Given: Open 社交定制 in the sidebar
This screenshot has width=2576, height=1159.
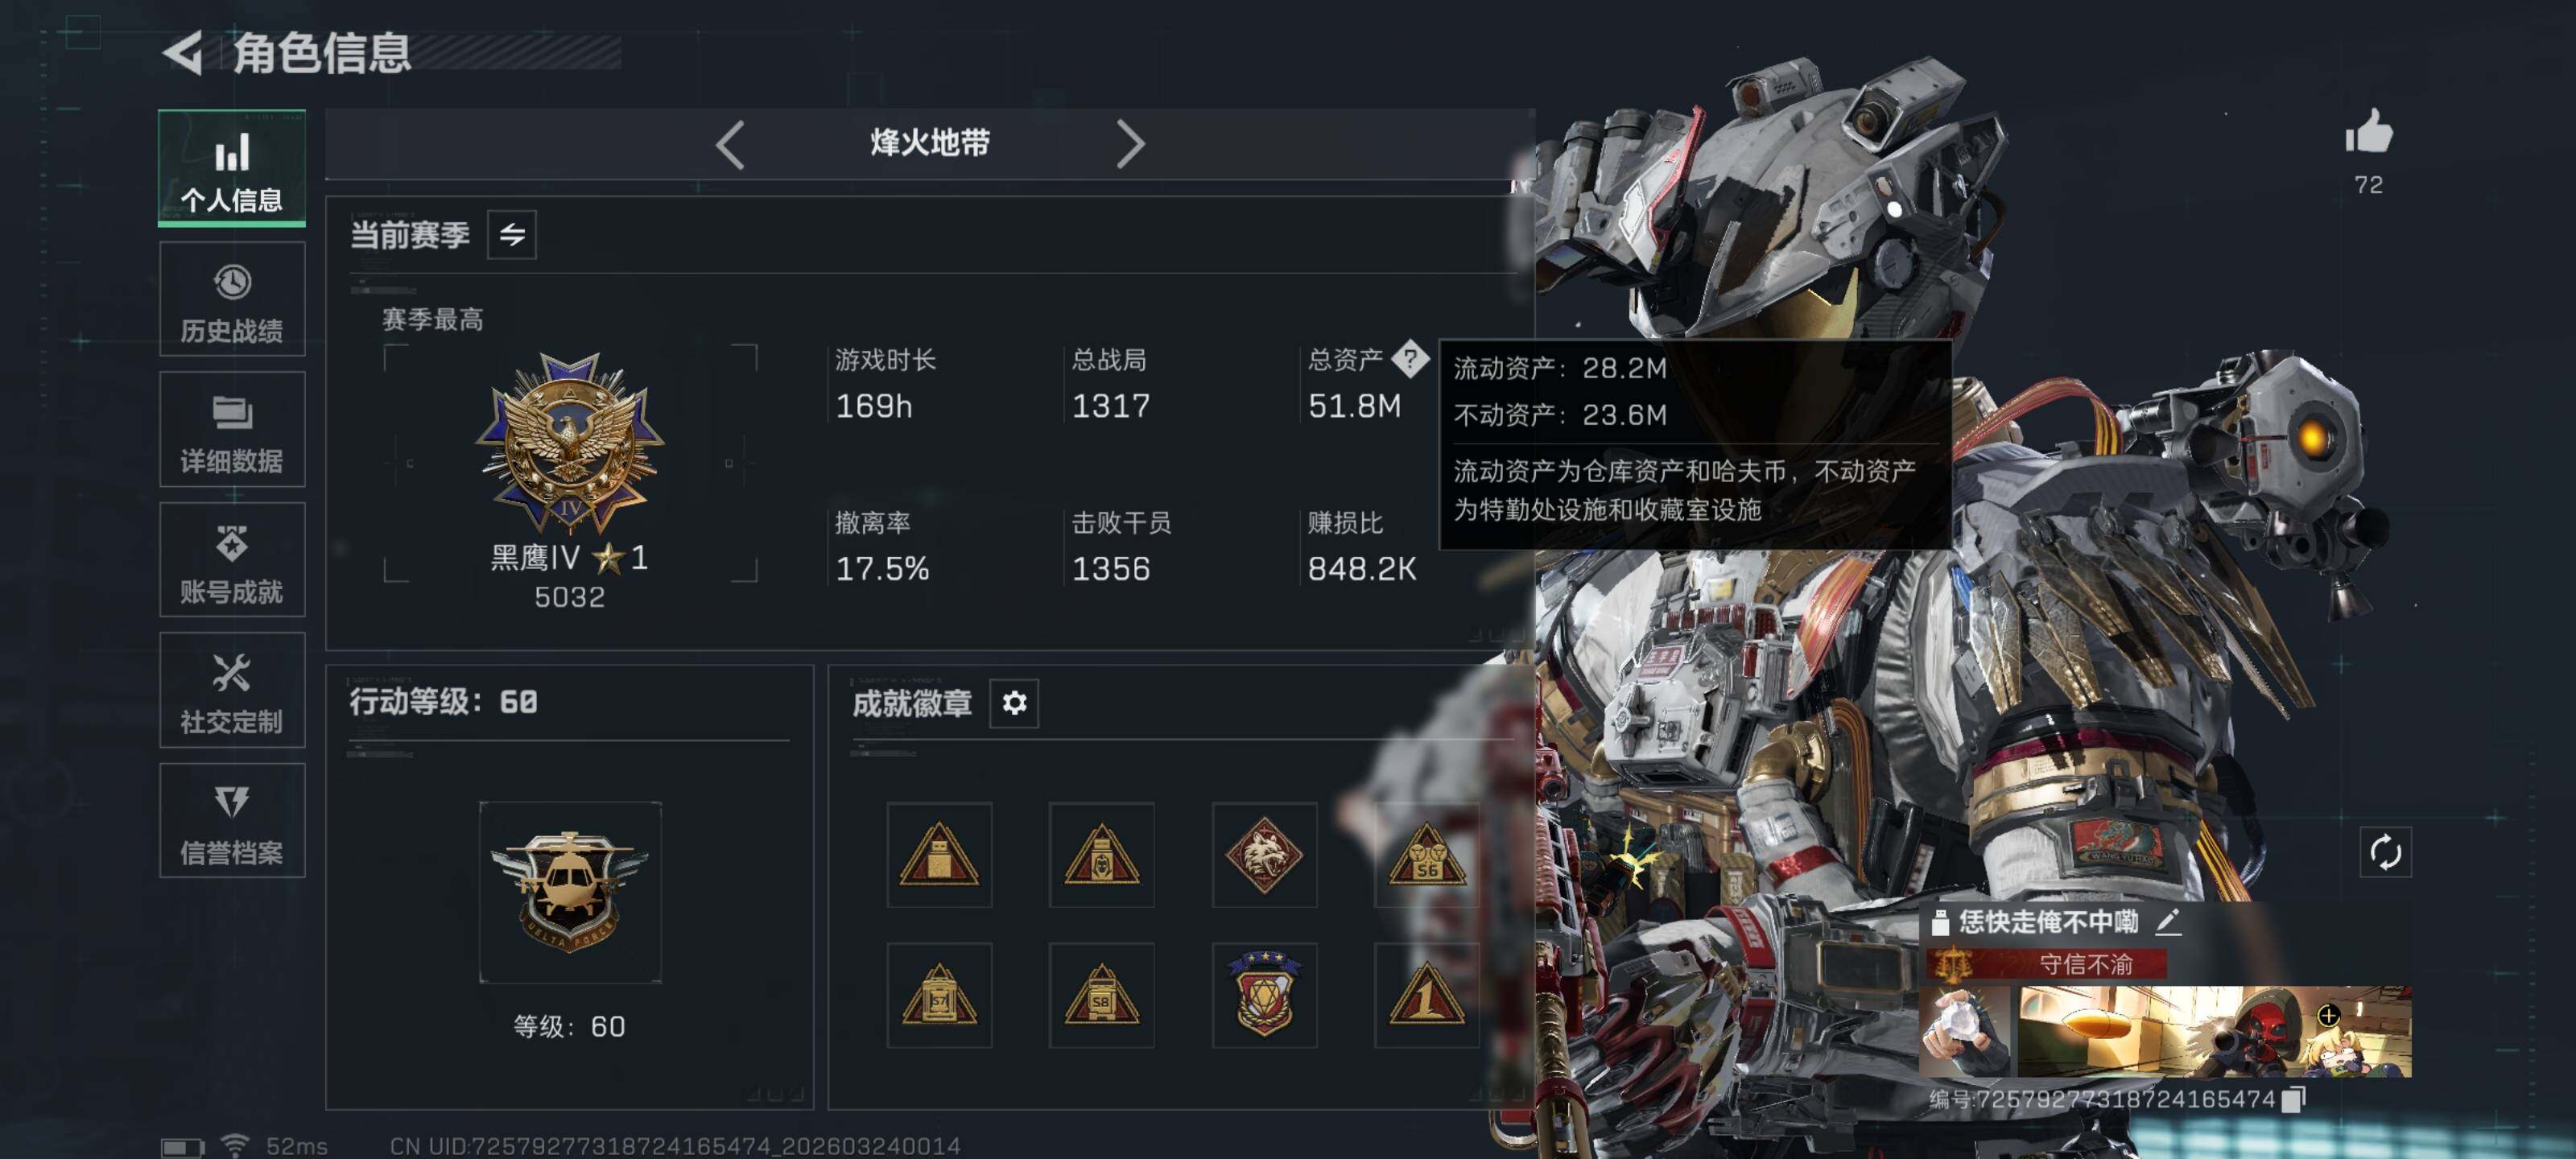Looking at the screenshot, I should click(232, 690).
